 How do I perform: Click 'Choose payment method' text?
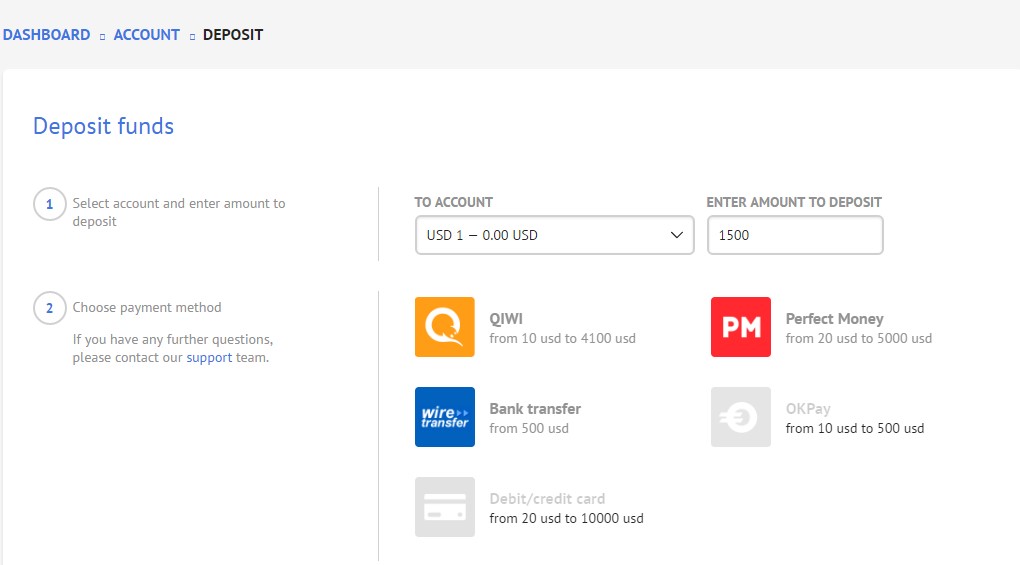147,308
